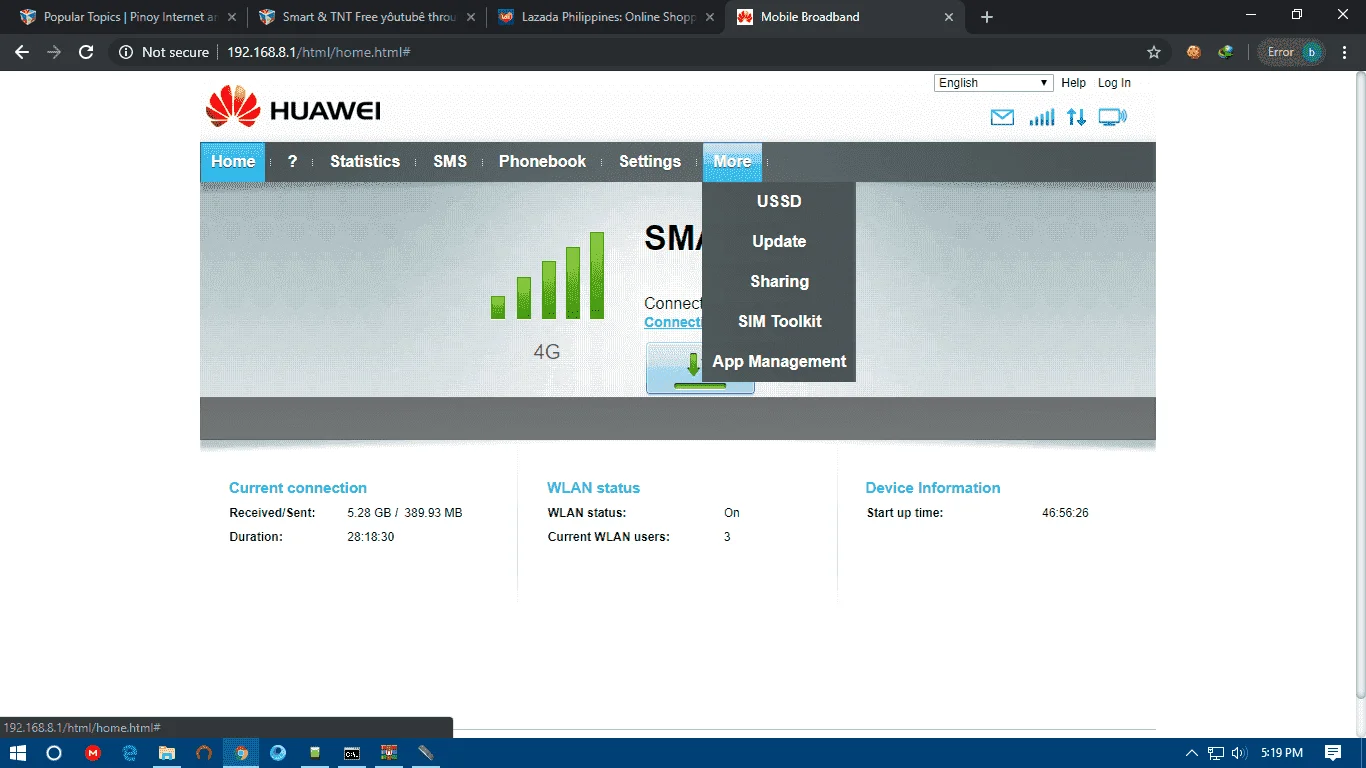Click the Help link
The width and height of the screenshot is (1366, 768).
click(1073, 83)
